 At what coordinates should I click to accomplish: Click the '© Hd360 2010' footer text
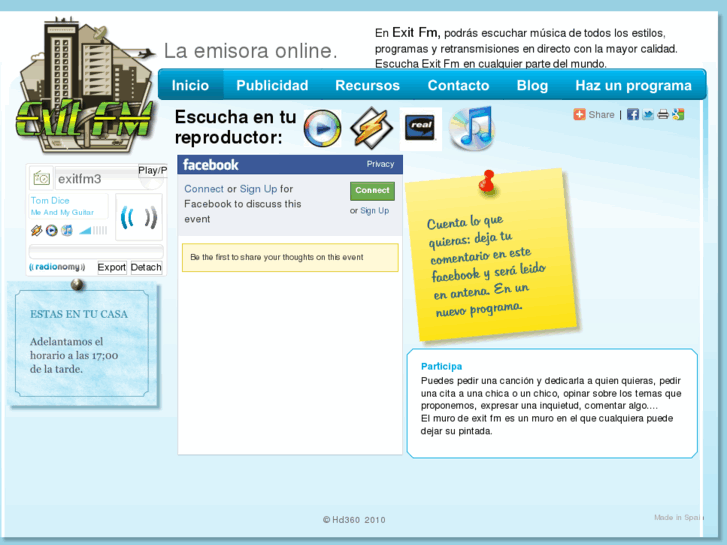point(354,520)
